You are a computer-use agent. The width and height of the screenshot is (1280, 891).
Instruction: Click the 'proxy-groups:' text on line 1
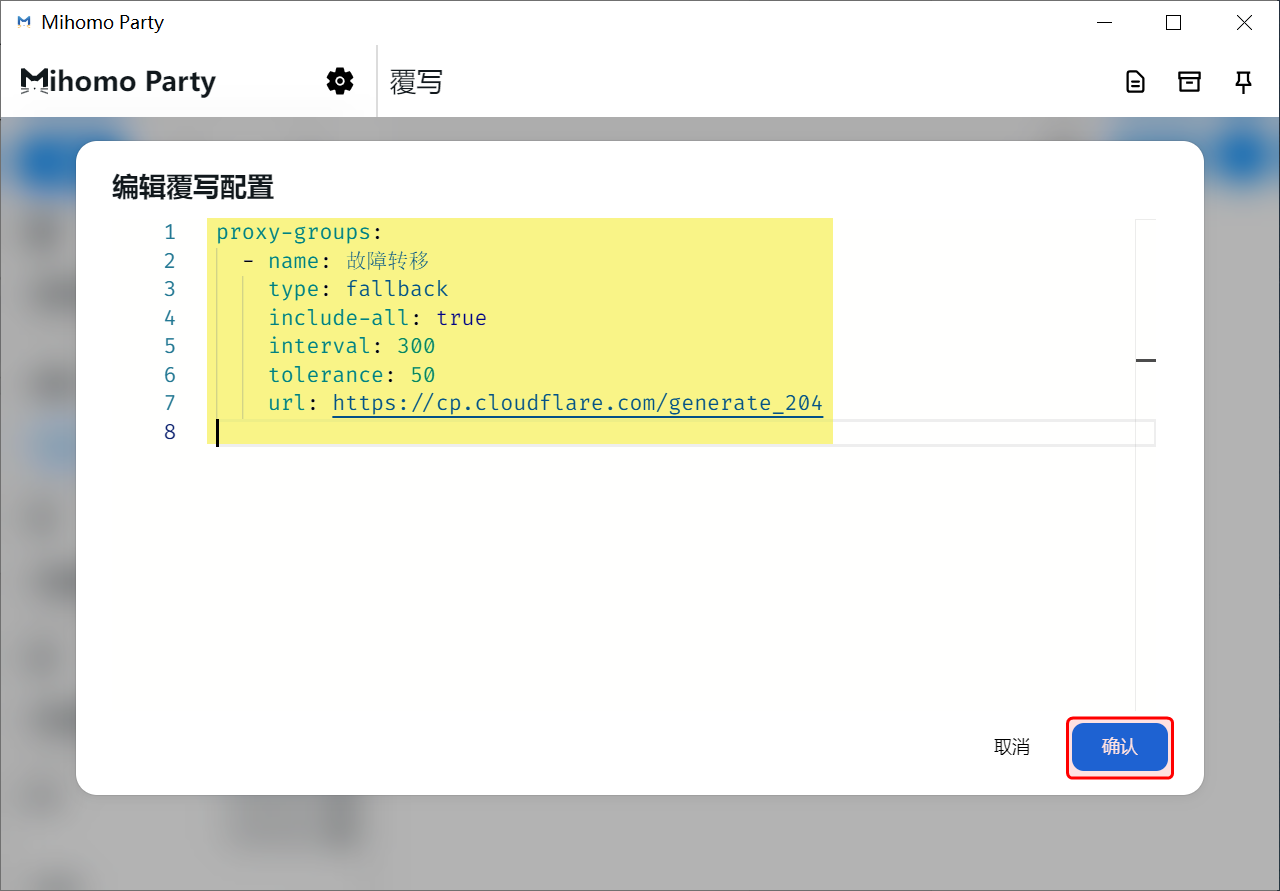click(x=299, y=232)
